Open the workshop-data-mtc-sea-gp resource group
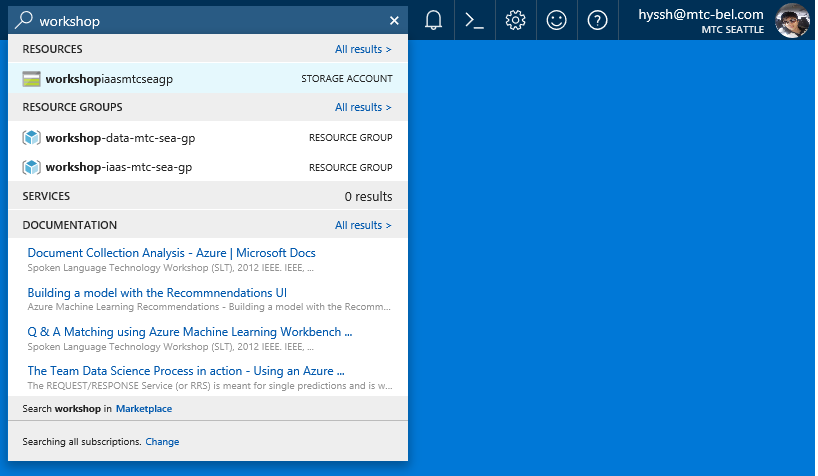 click(208, 138)
